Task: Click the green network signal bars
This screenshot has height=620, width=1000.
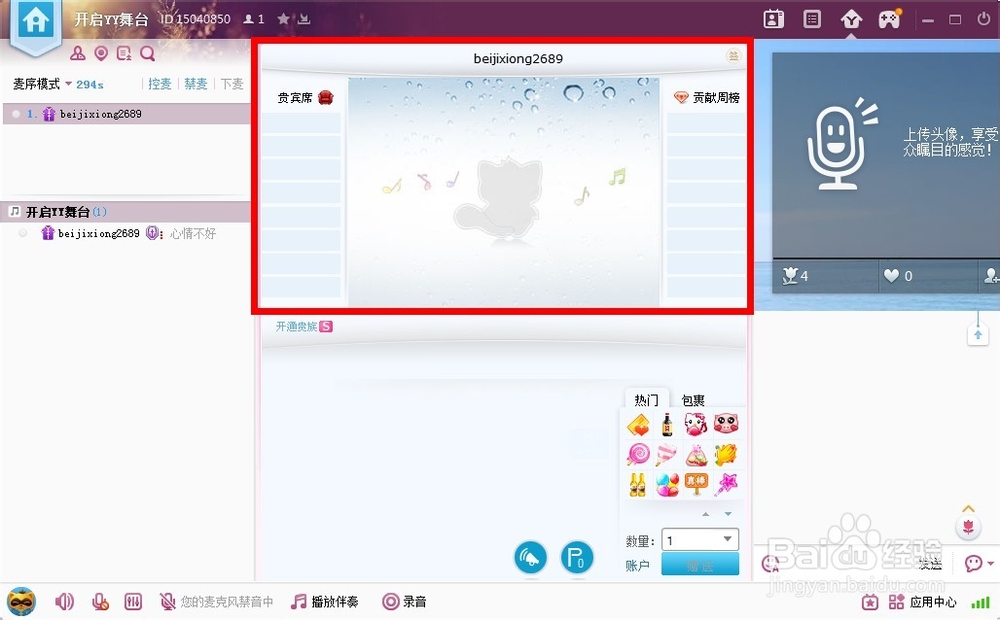Action: (980, 602)
